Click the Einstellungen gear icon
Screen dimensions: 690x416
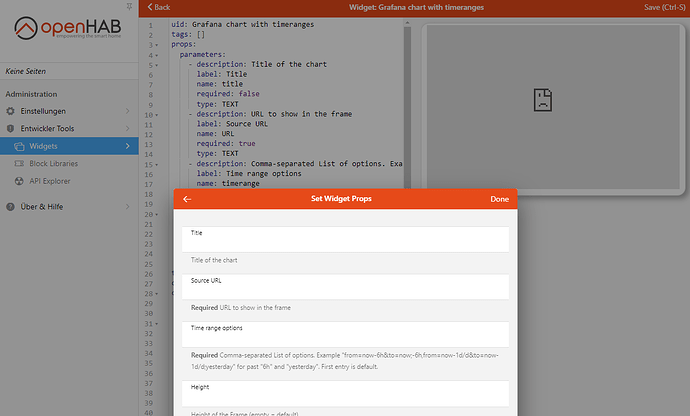pos(10,111)
